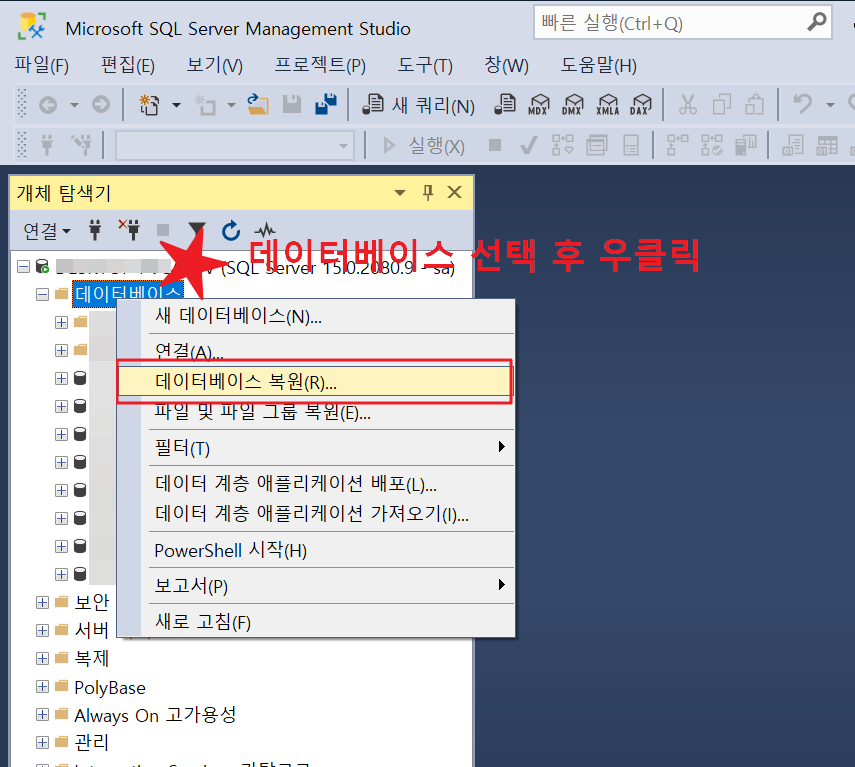
Task: Open the available databases combo box
Action: (234, 146)
